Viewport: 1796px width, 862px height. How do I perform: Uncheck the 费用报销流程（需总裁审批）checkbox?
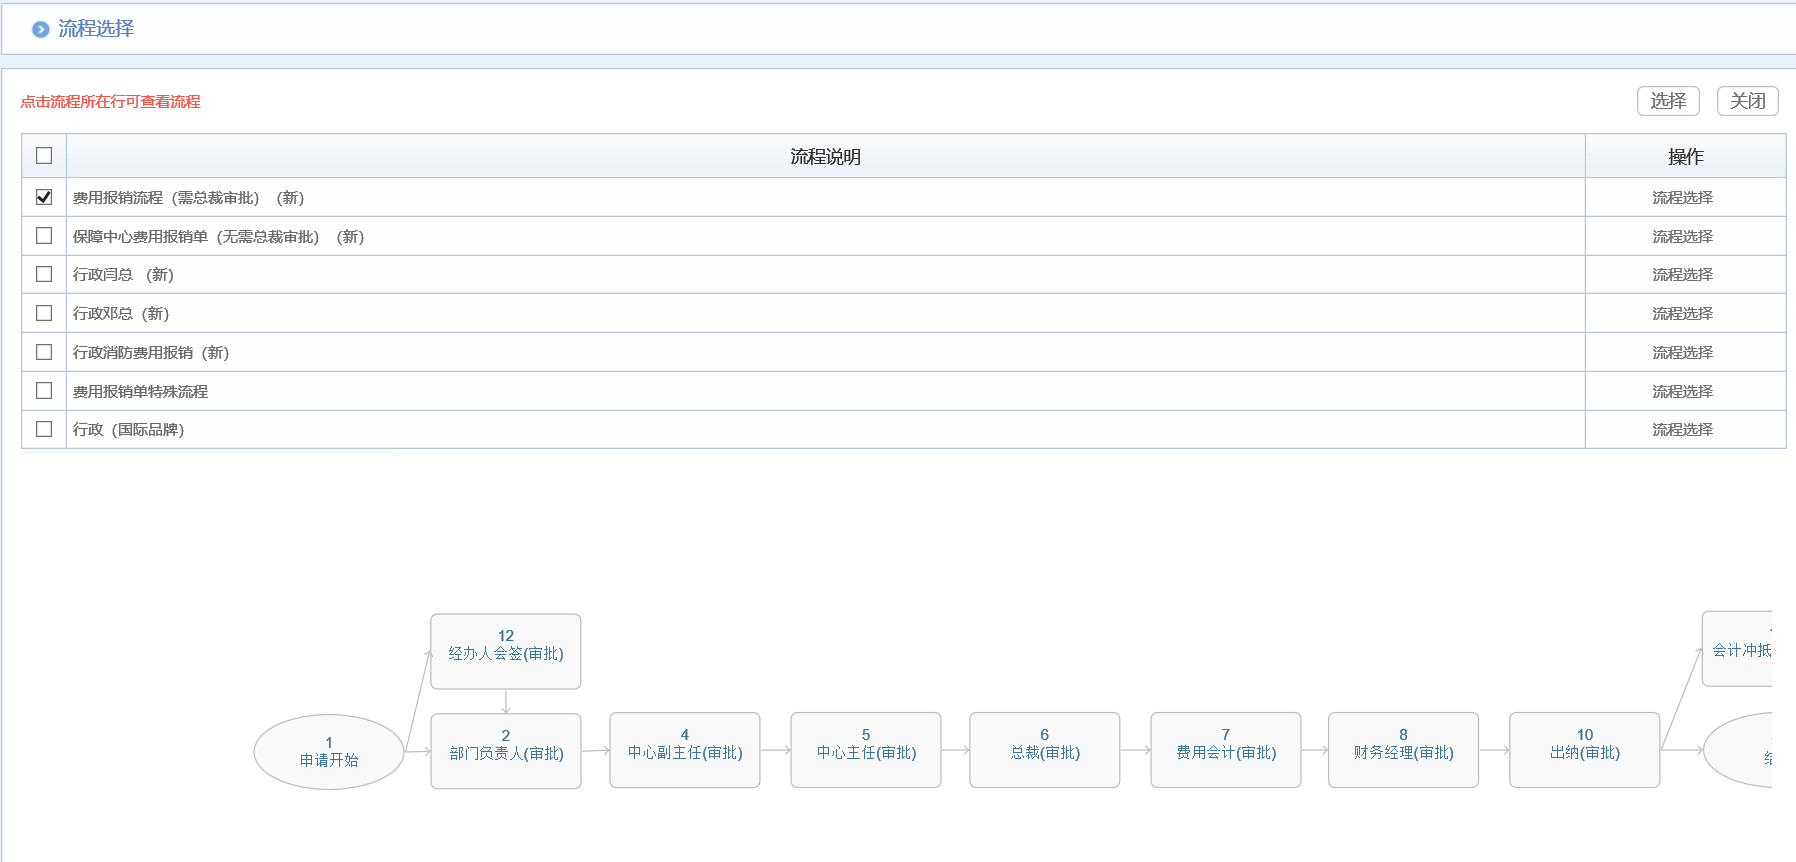[44, 197]
